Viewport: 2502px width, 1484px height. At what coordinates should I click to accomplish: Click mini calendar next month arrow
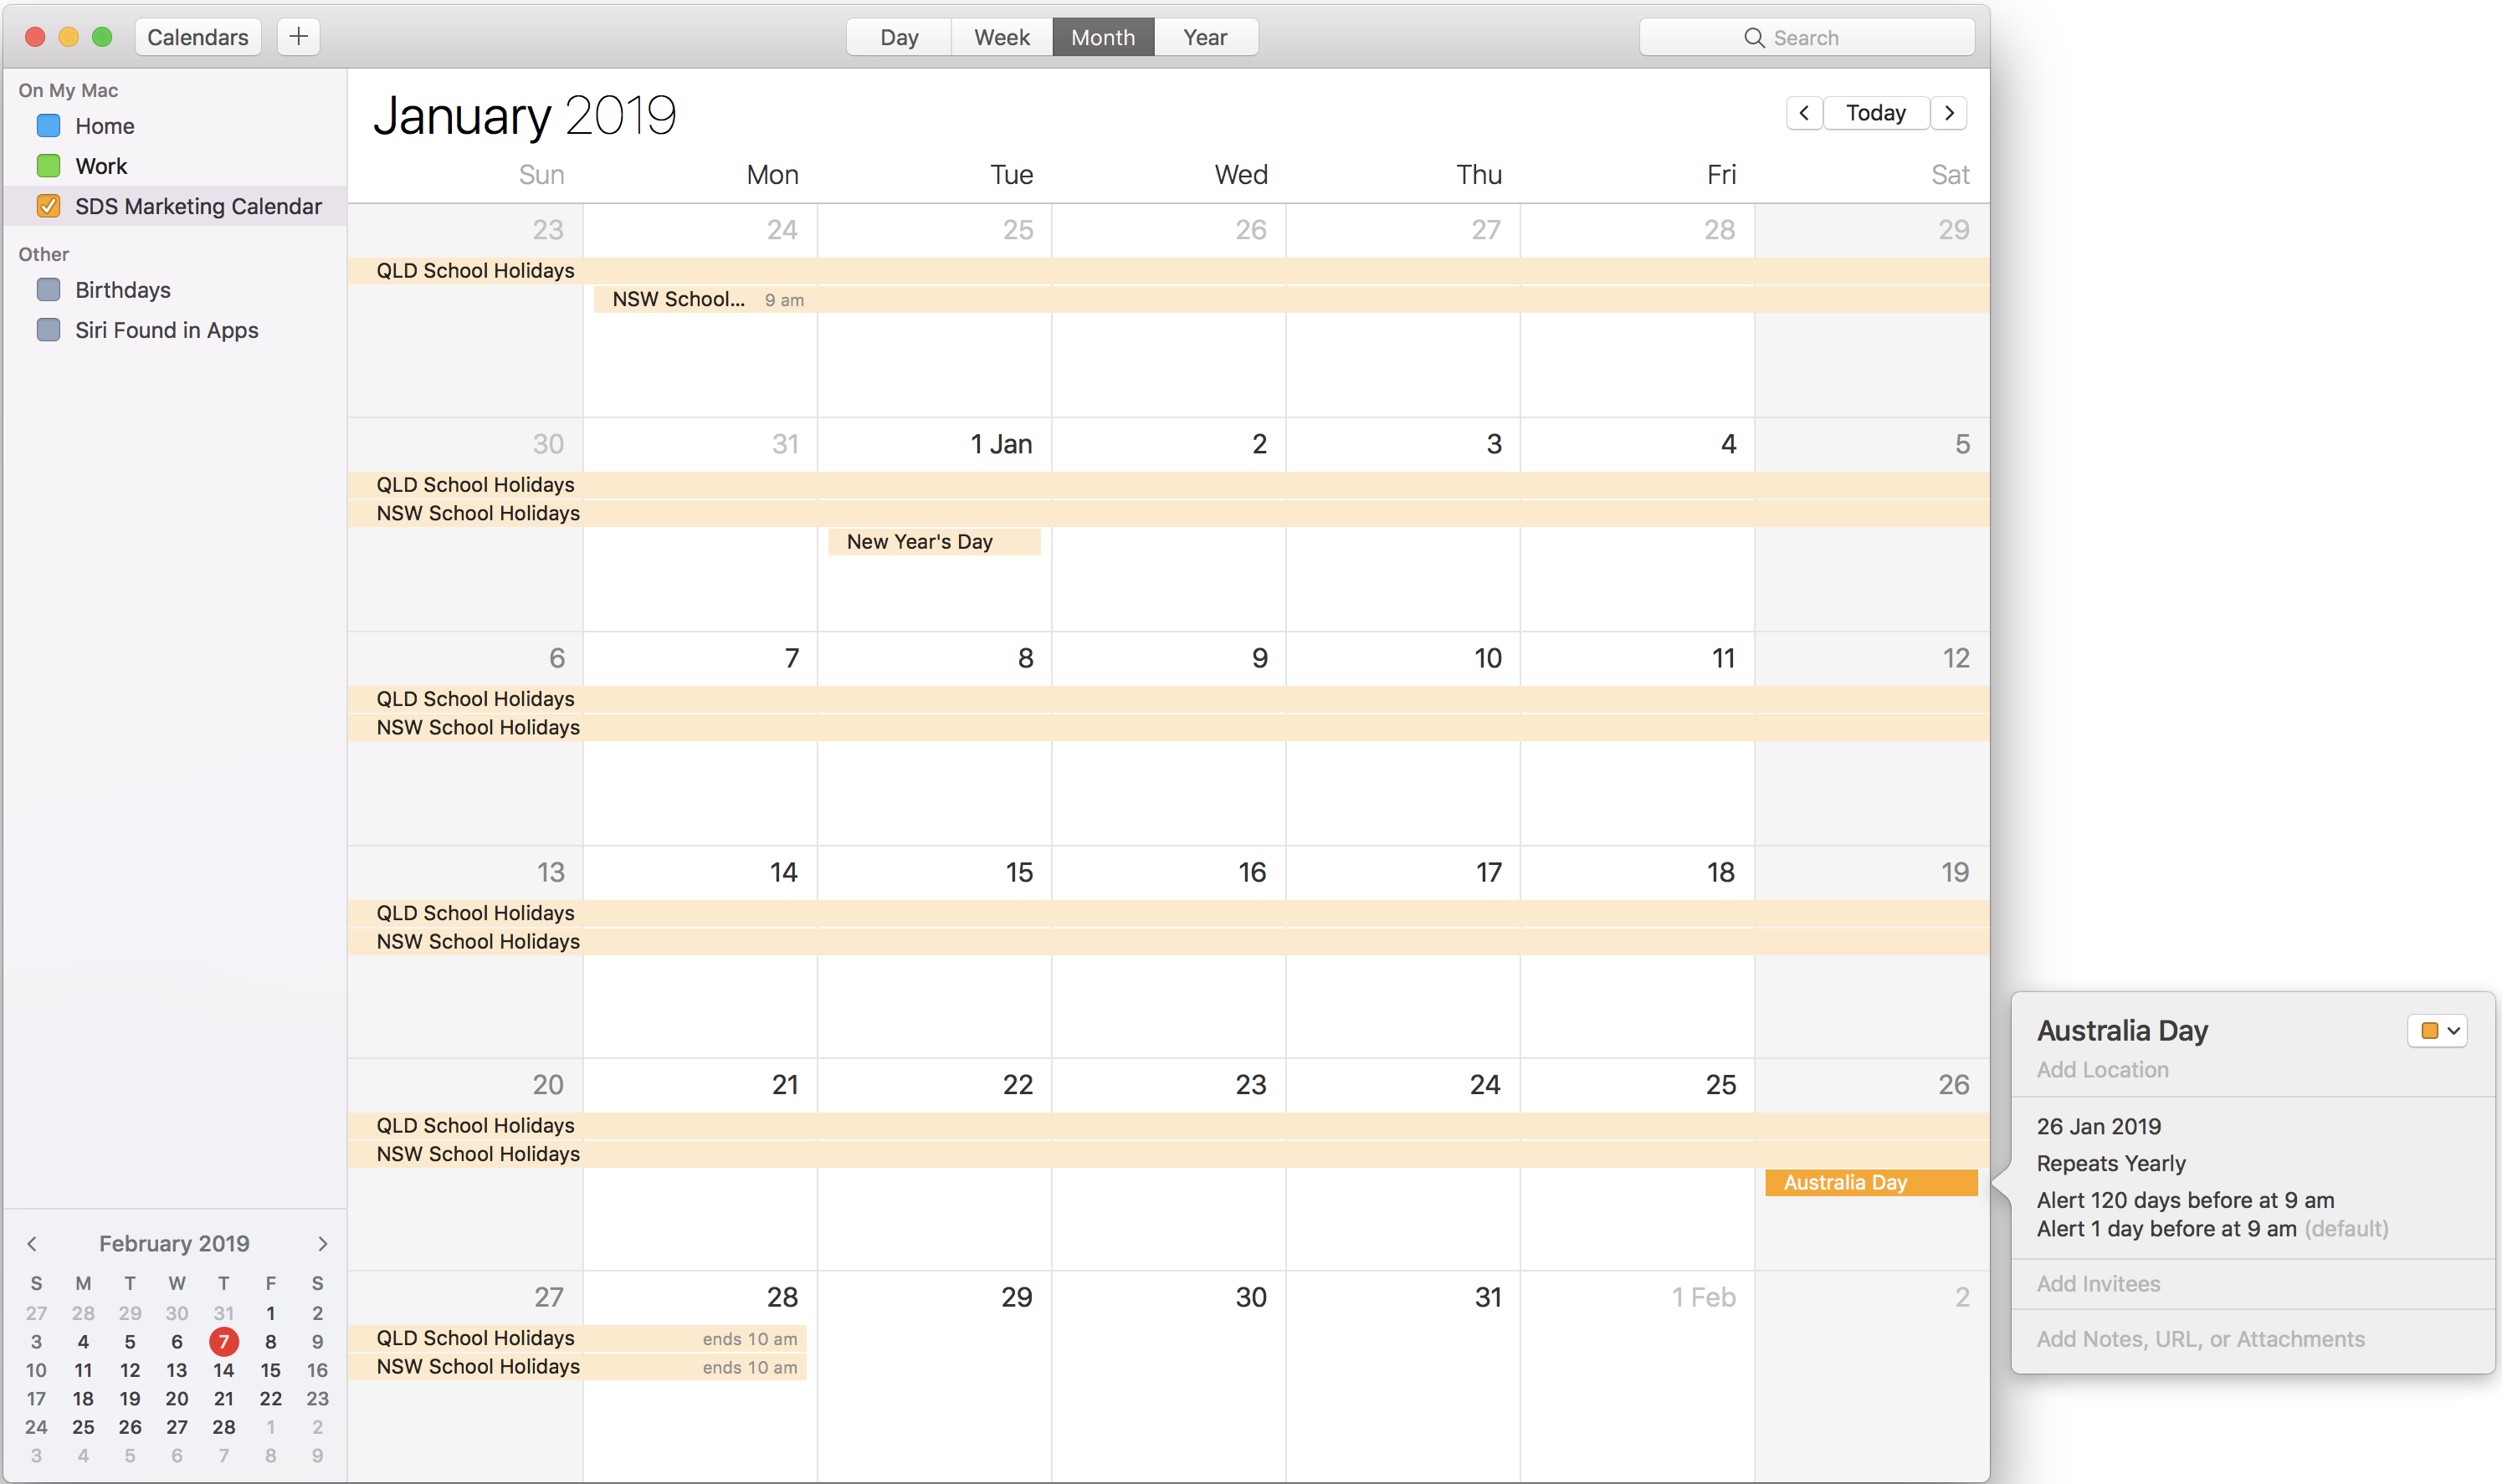click(x=322, y=1243)
